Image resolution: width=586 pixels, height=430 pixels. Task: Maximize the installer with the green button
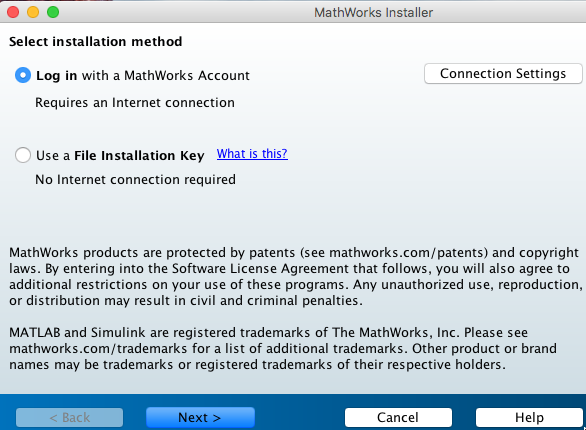coord(53,12)
